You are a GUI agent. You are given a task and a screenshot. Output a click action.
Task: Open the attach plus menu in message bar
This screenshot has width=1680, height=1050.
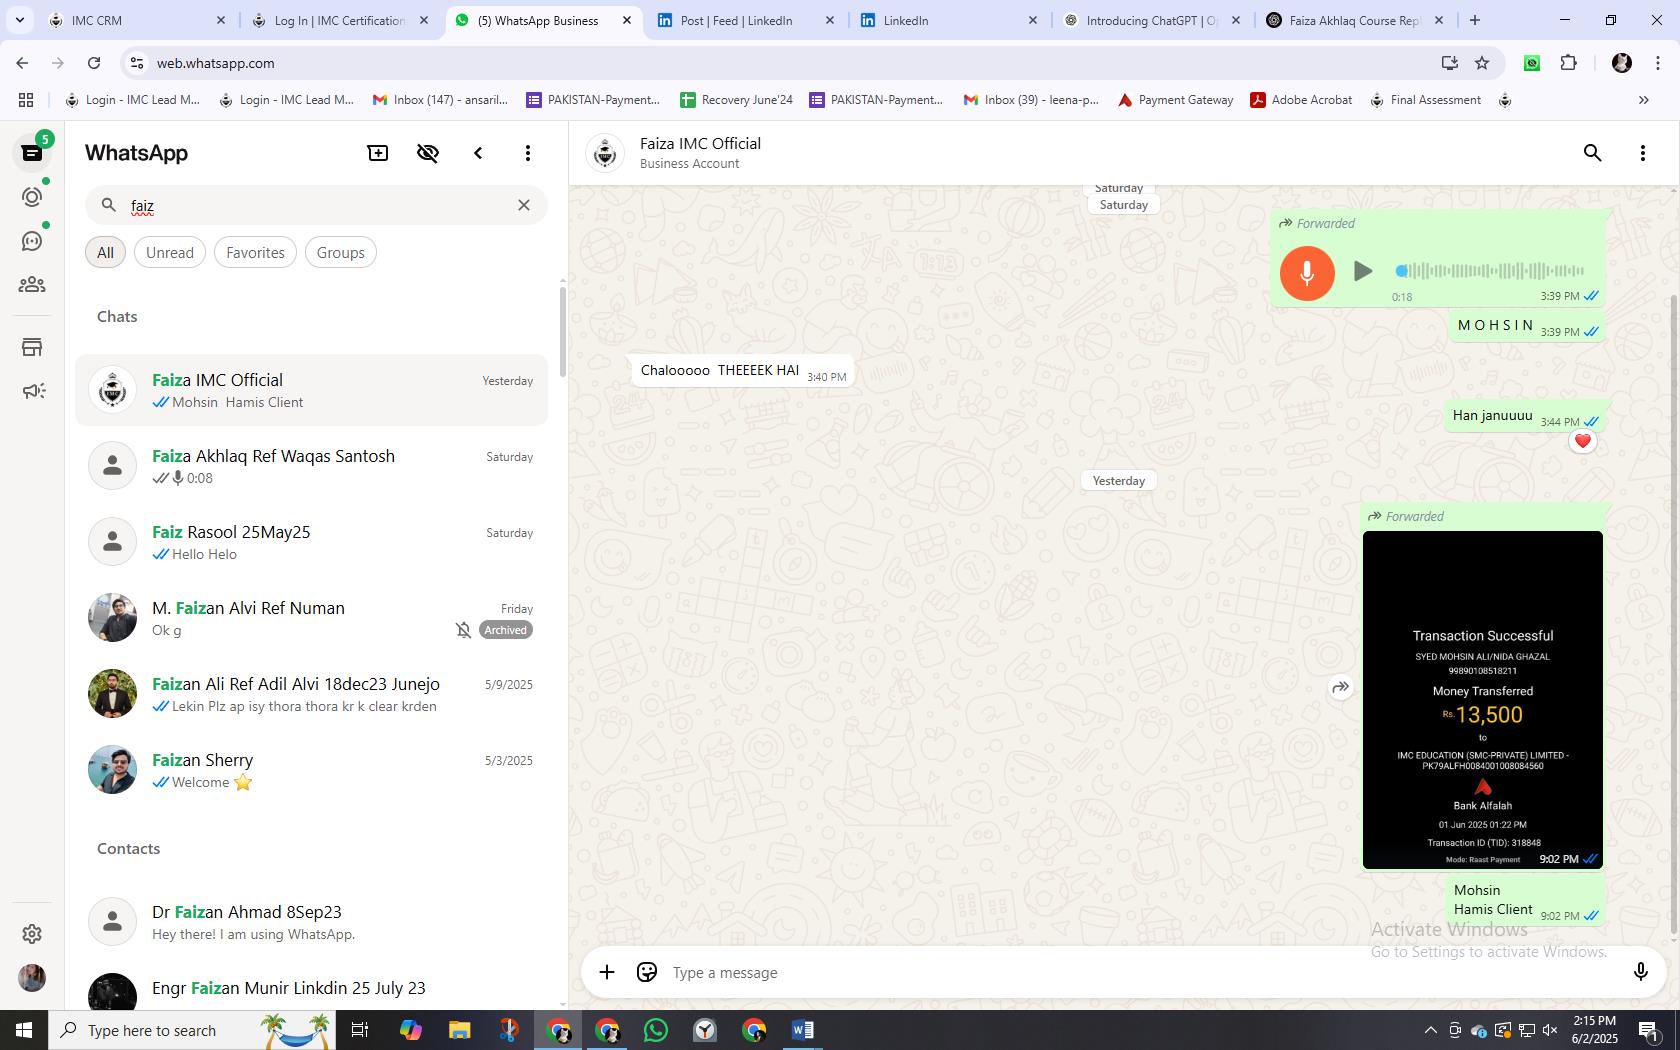pyautogui.click(x=607, y=972)
